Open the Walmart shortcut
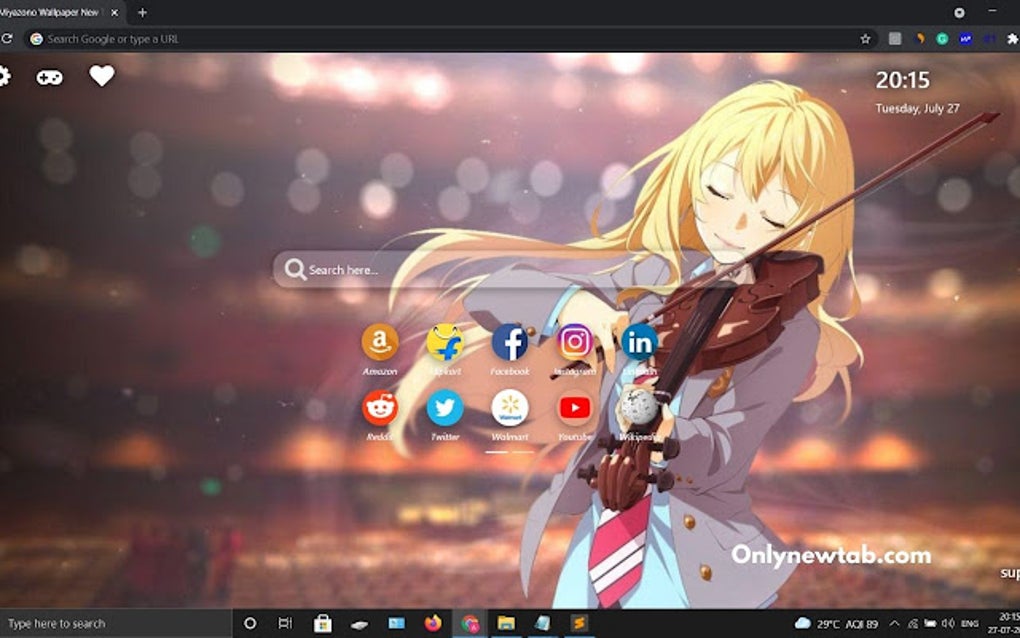 click(510, 408)
